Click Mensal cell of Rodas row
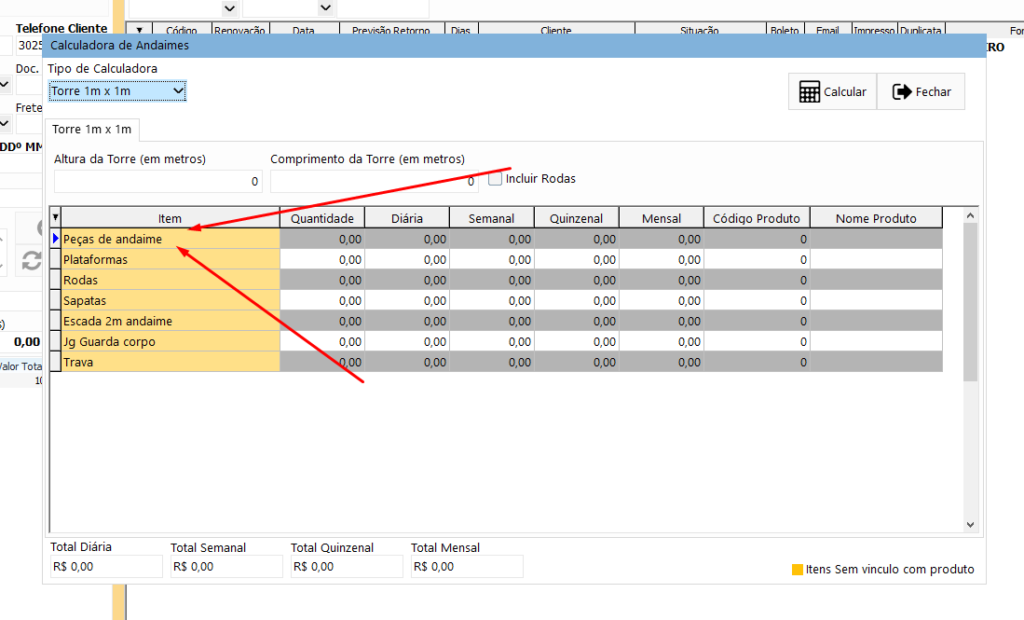Image resolution: width=1024 pixels, height=620 pixels. click(x=662, y=280)
